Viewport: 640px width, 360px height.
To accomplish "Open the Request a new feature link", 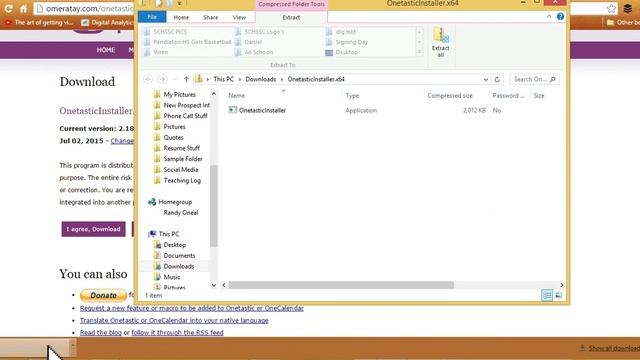I will coord(191,308).
